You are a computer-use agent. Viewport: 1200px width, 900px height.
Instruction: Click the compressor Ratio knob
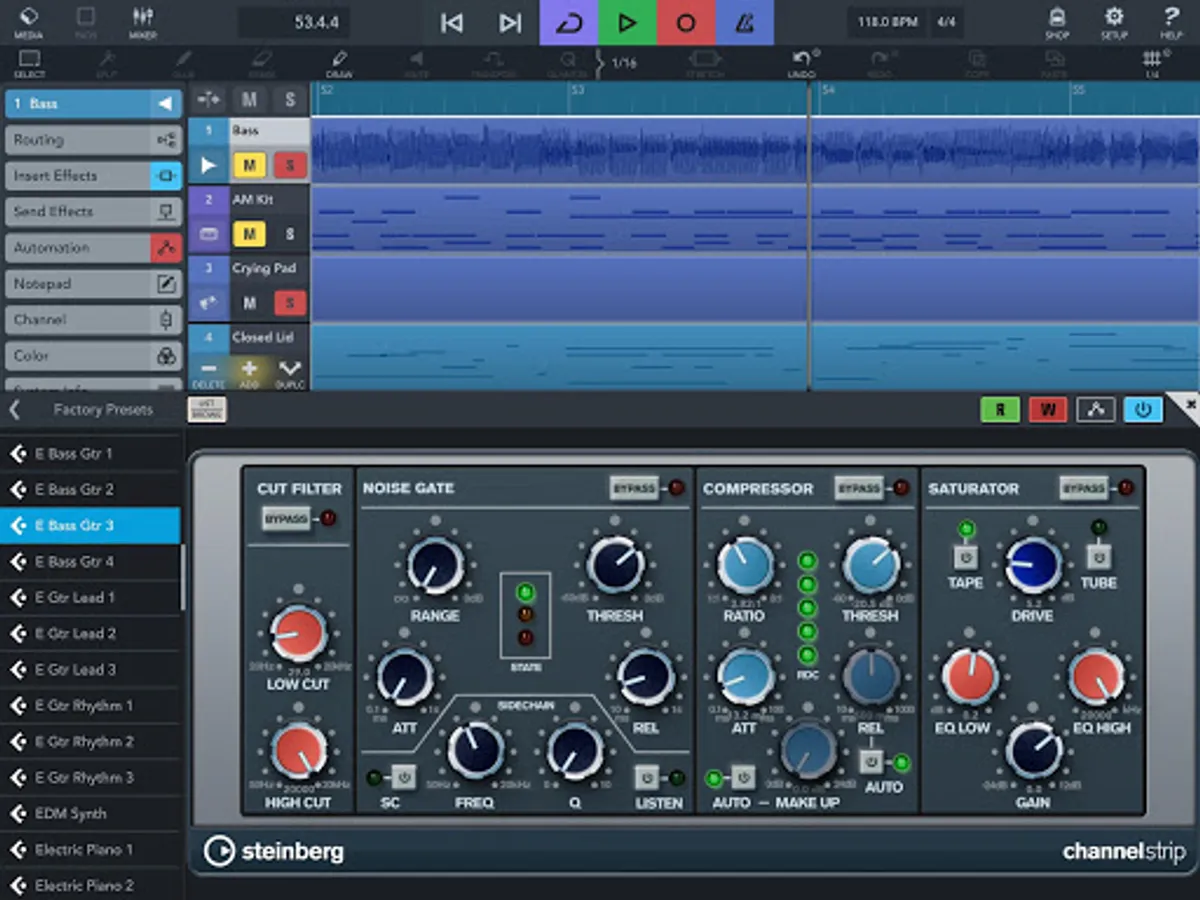[x=745, y=566]
